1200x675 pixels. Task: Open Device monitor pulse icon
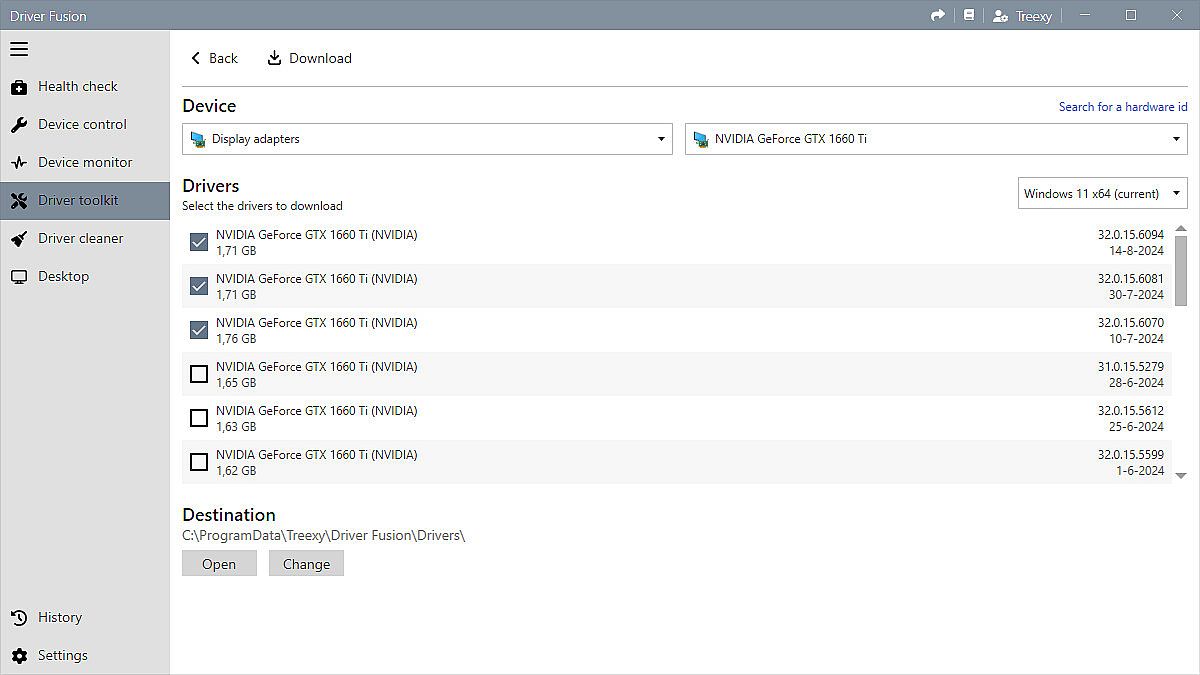(x=19, y=163)
